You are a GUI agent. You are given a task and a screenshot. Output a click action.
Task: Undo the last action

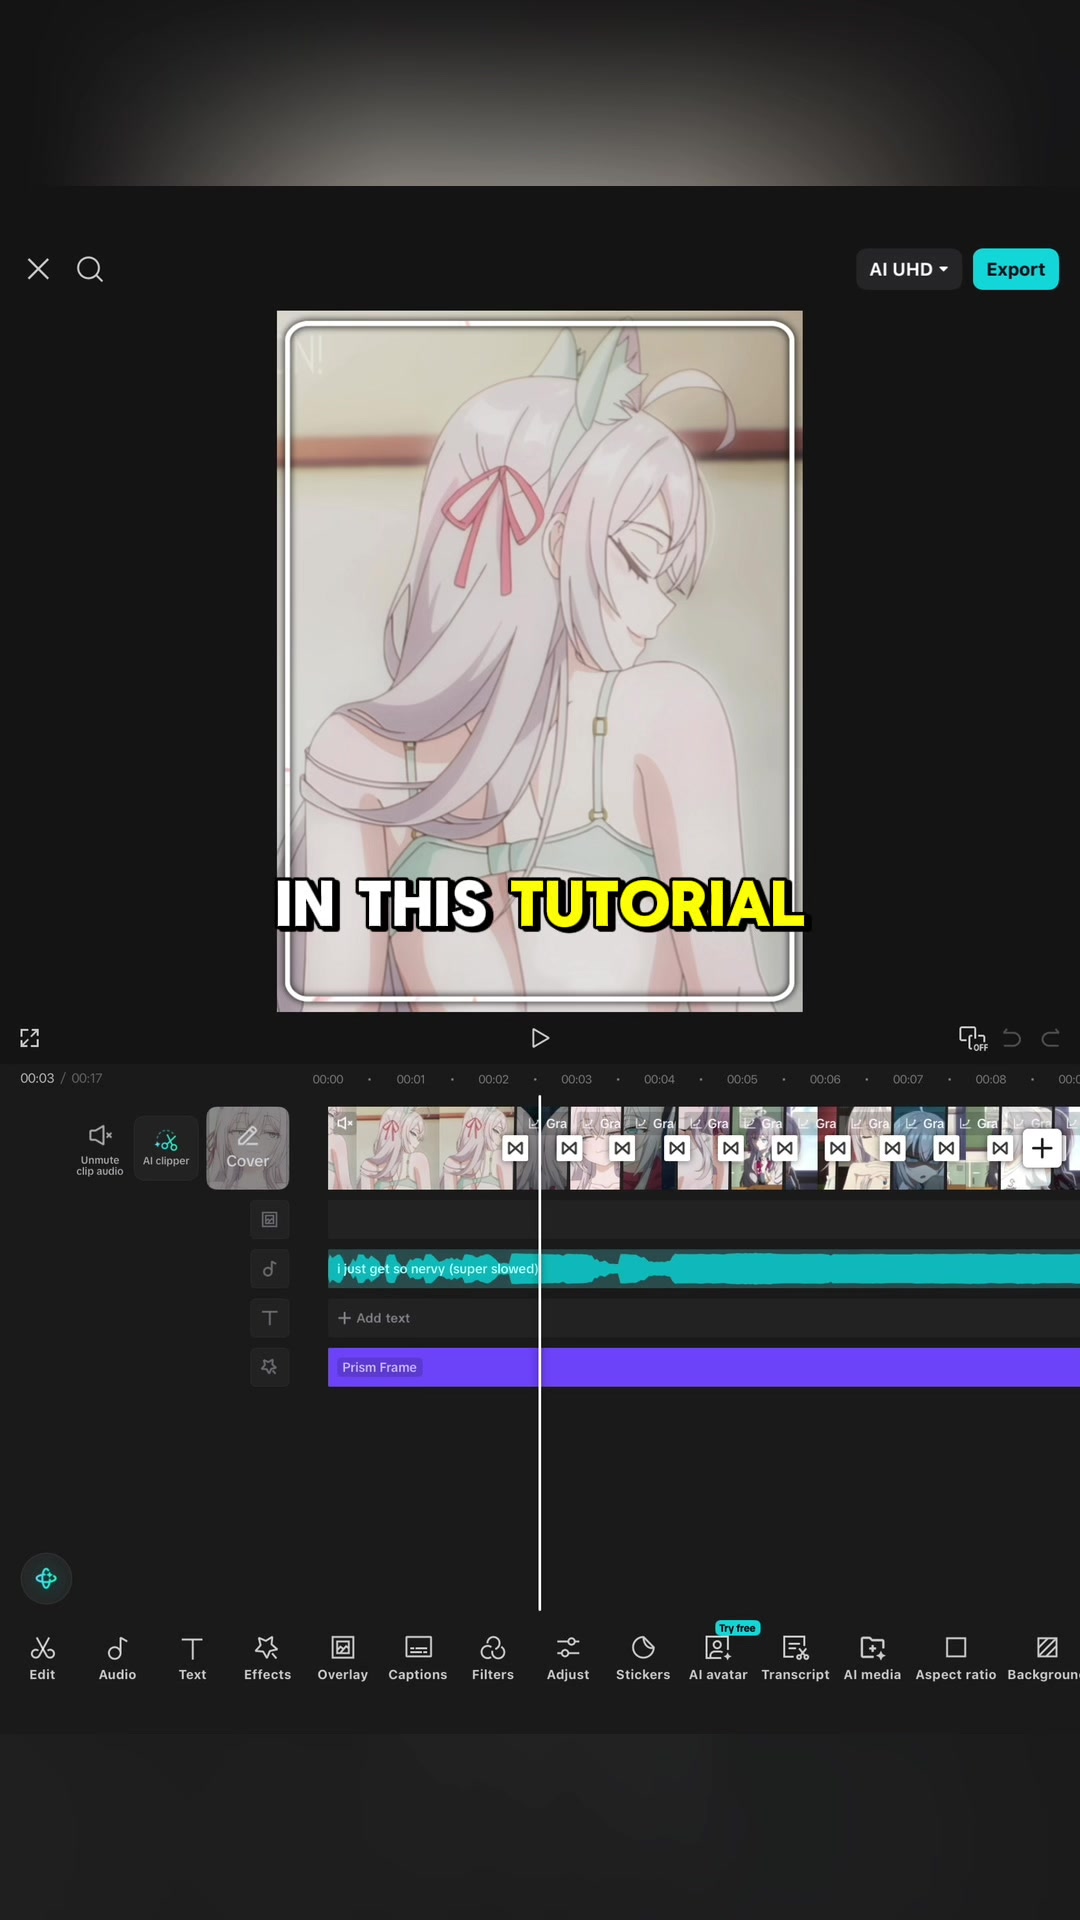tap(1012, 1038)
